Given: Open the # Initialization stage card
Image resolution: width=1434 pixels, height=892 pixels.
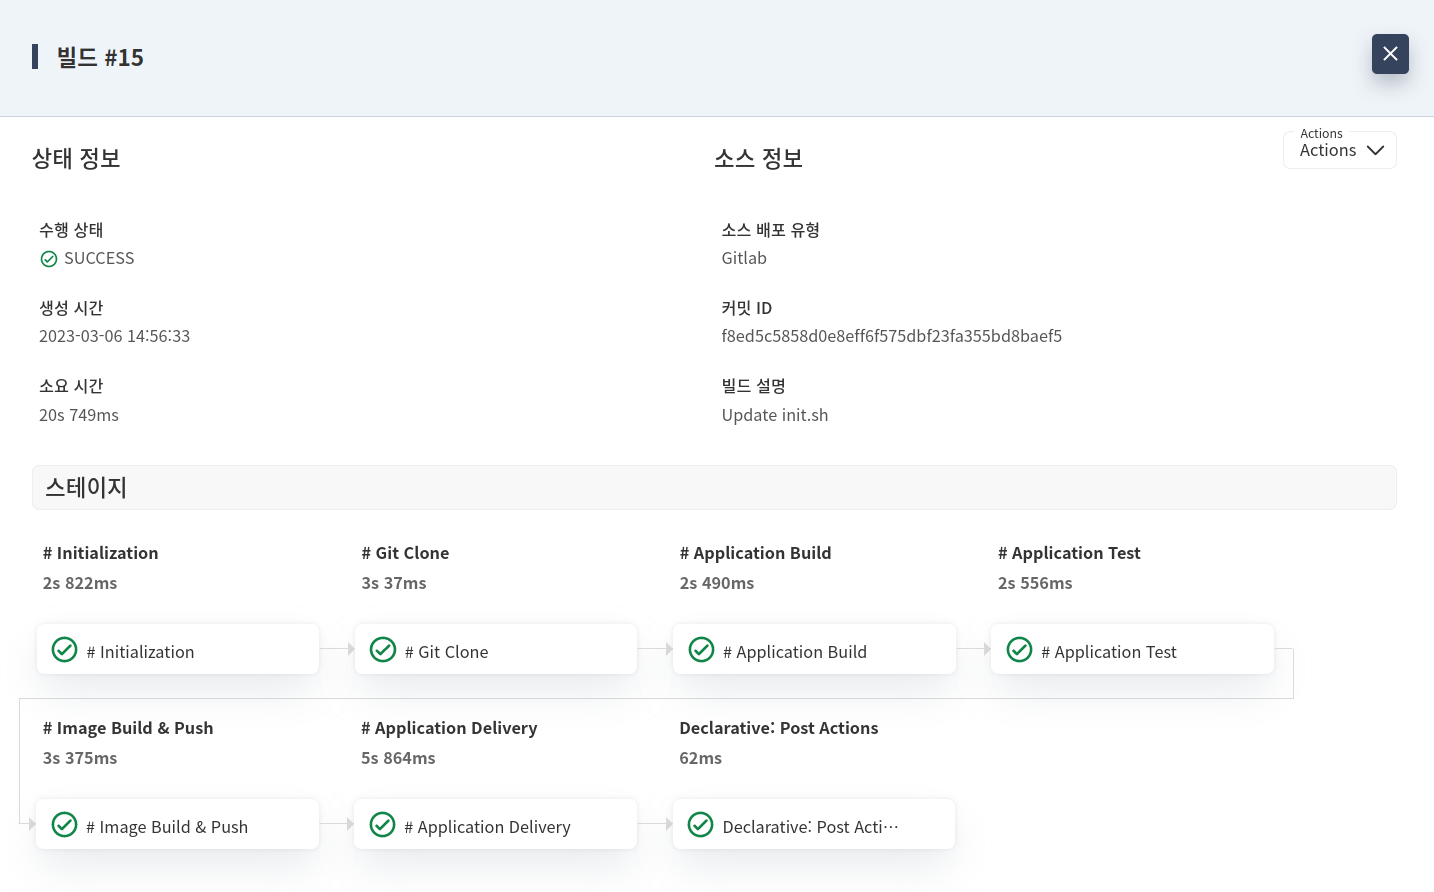Looking at the screenshot, I should [178, 650].
